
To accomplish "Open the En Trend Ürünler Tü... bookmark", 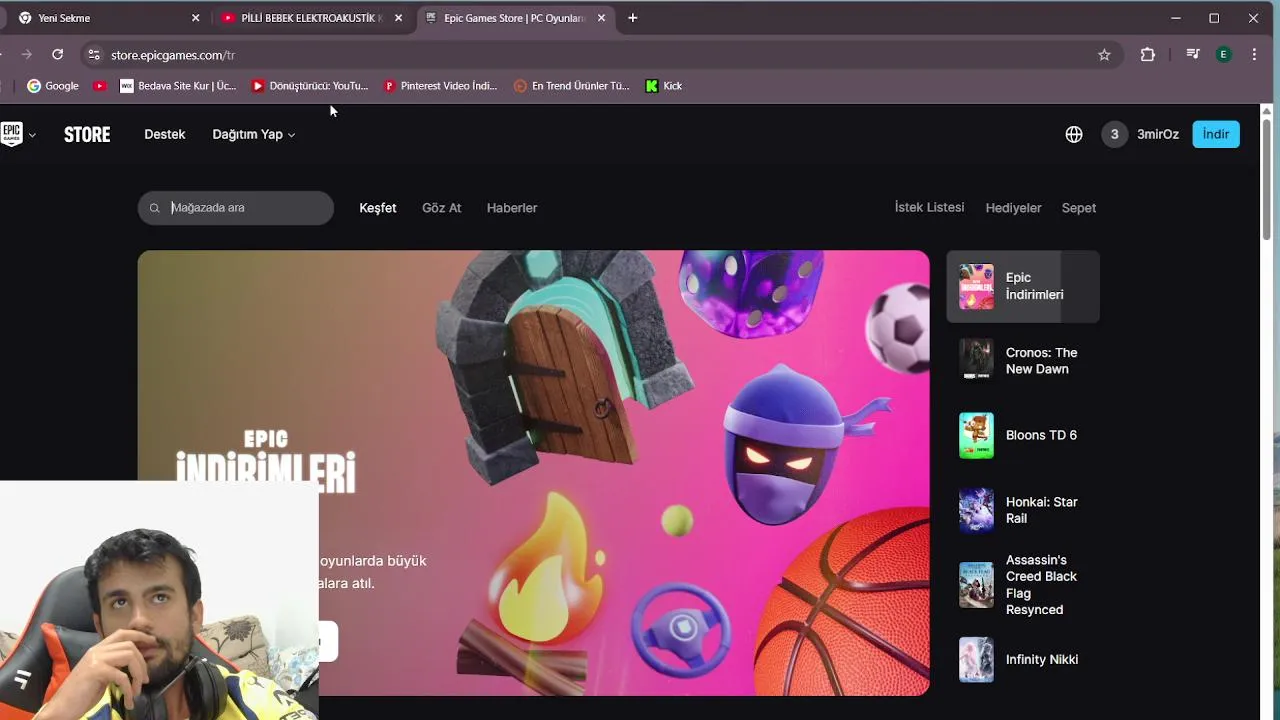I will (572, 86).
